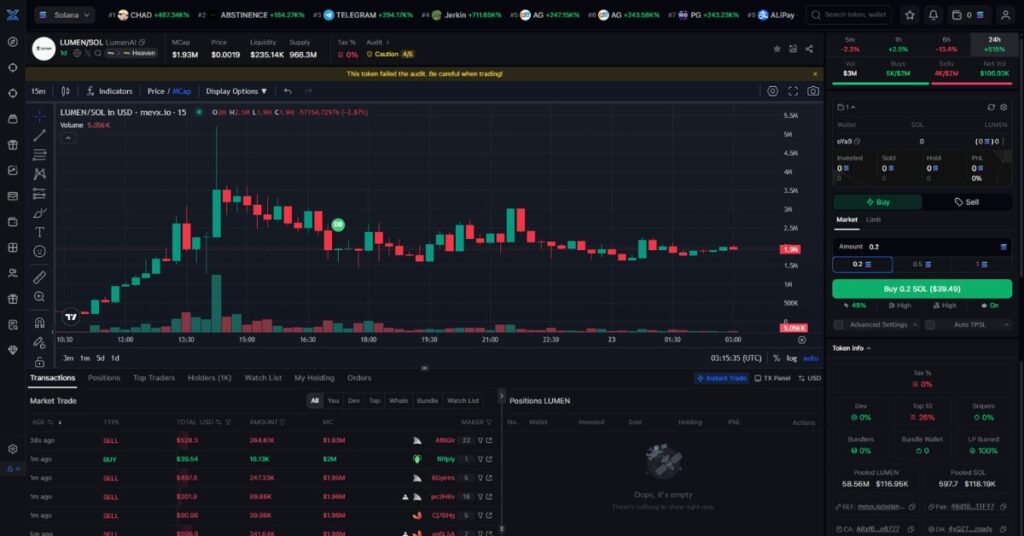
Task: Filter transactions by MAKER column
Action: 489,422
